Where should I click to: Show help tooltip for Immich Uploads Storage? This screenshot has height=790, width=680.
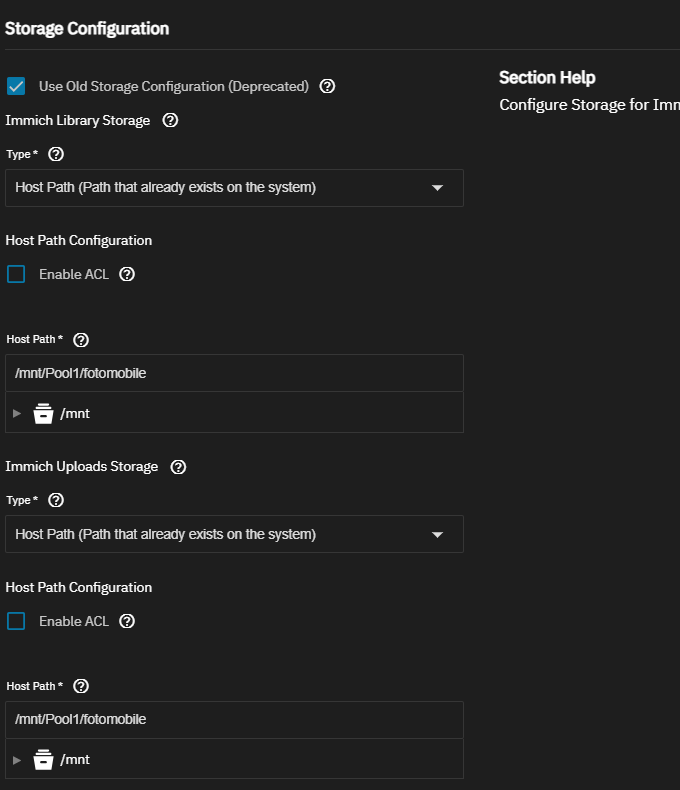tap(178, 467)
